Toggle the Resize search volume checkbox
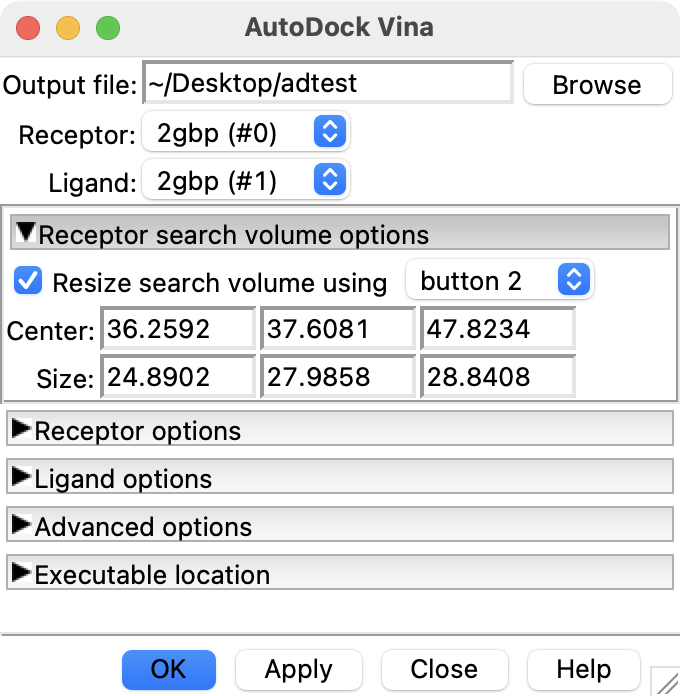This screenshot has width=680, height=696. coord(29,281)
